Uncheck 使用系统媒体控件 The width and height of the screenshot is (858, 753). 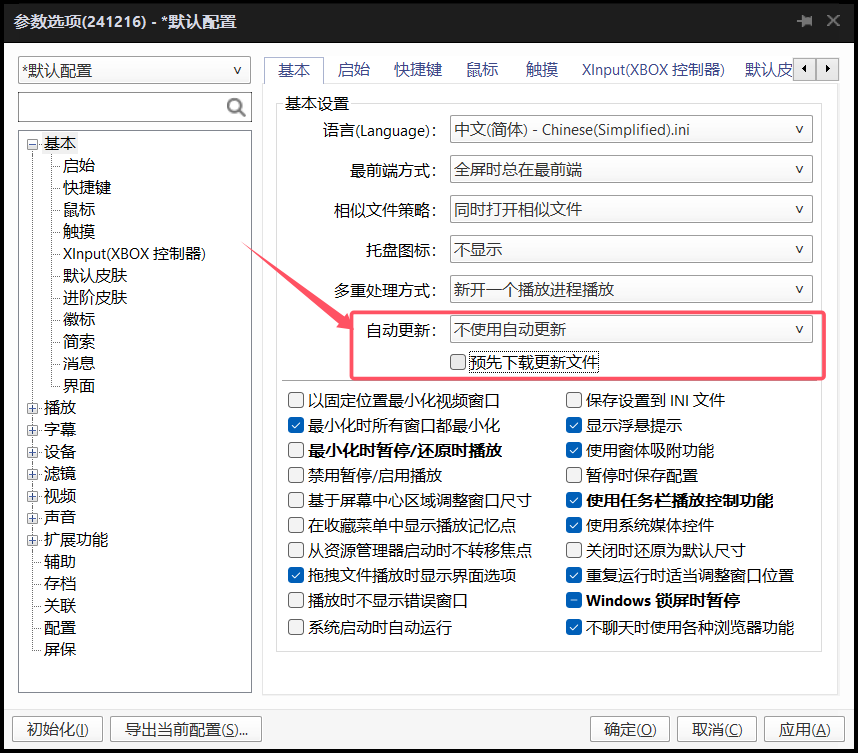[573, 525]
